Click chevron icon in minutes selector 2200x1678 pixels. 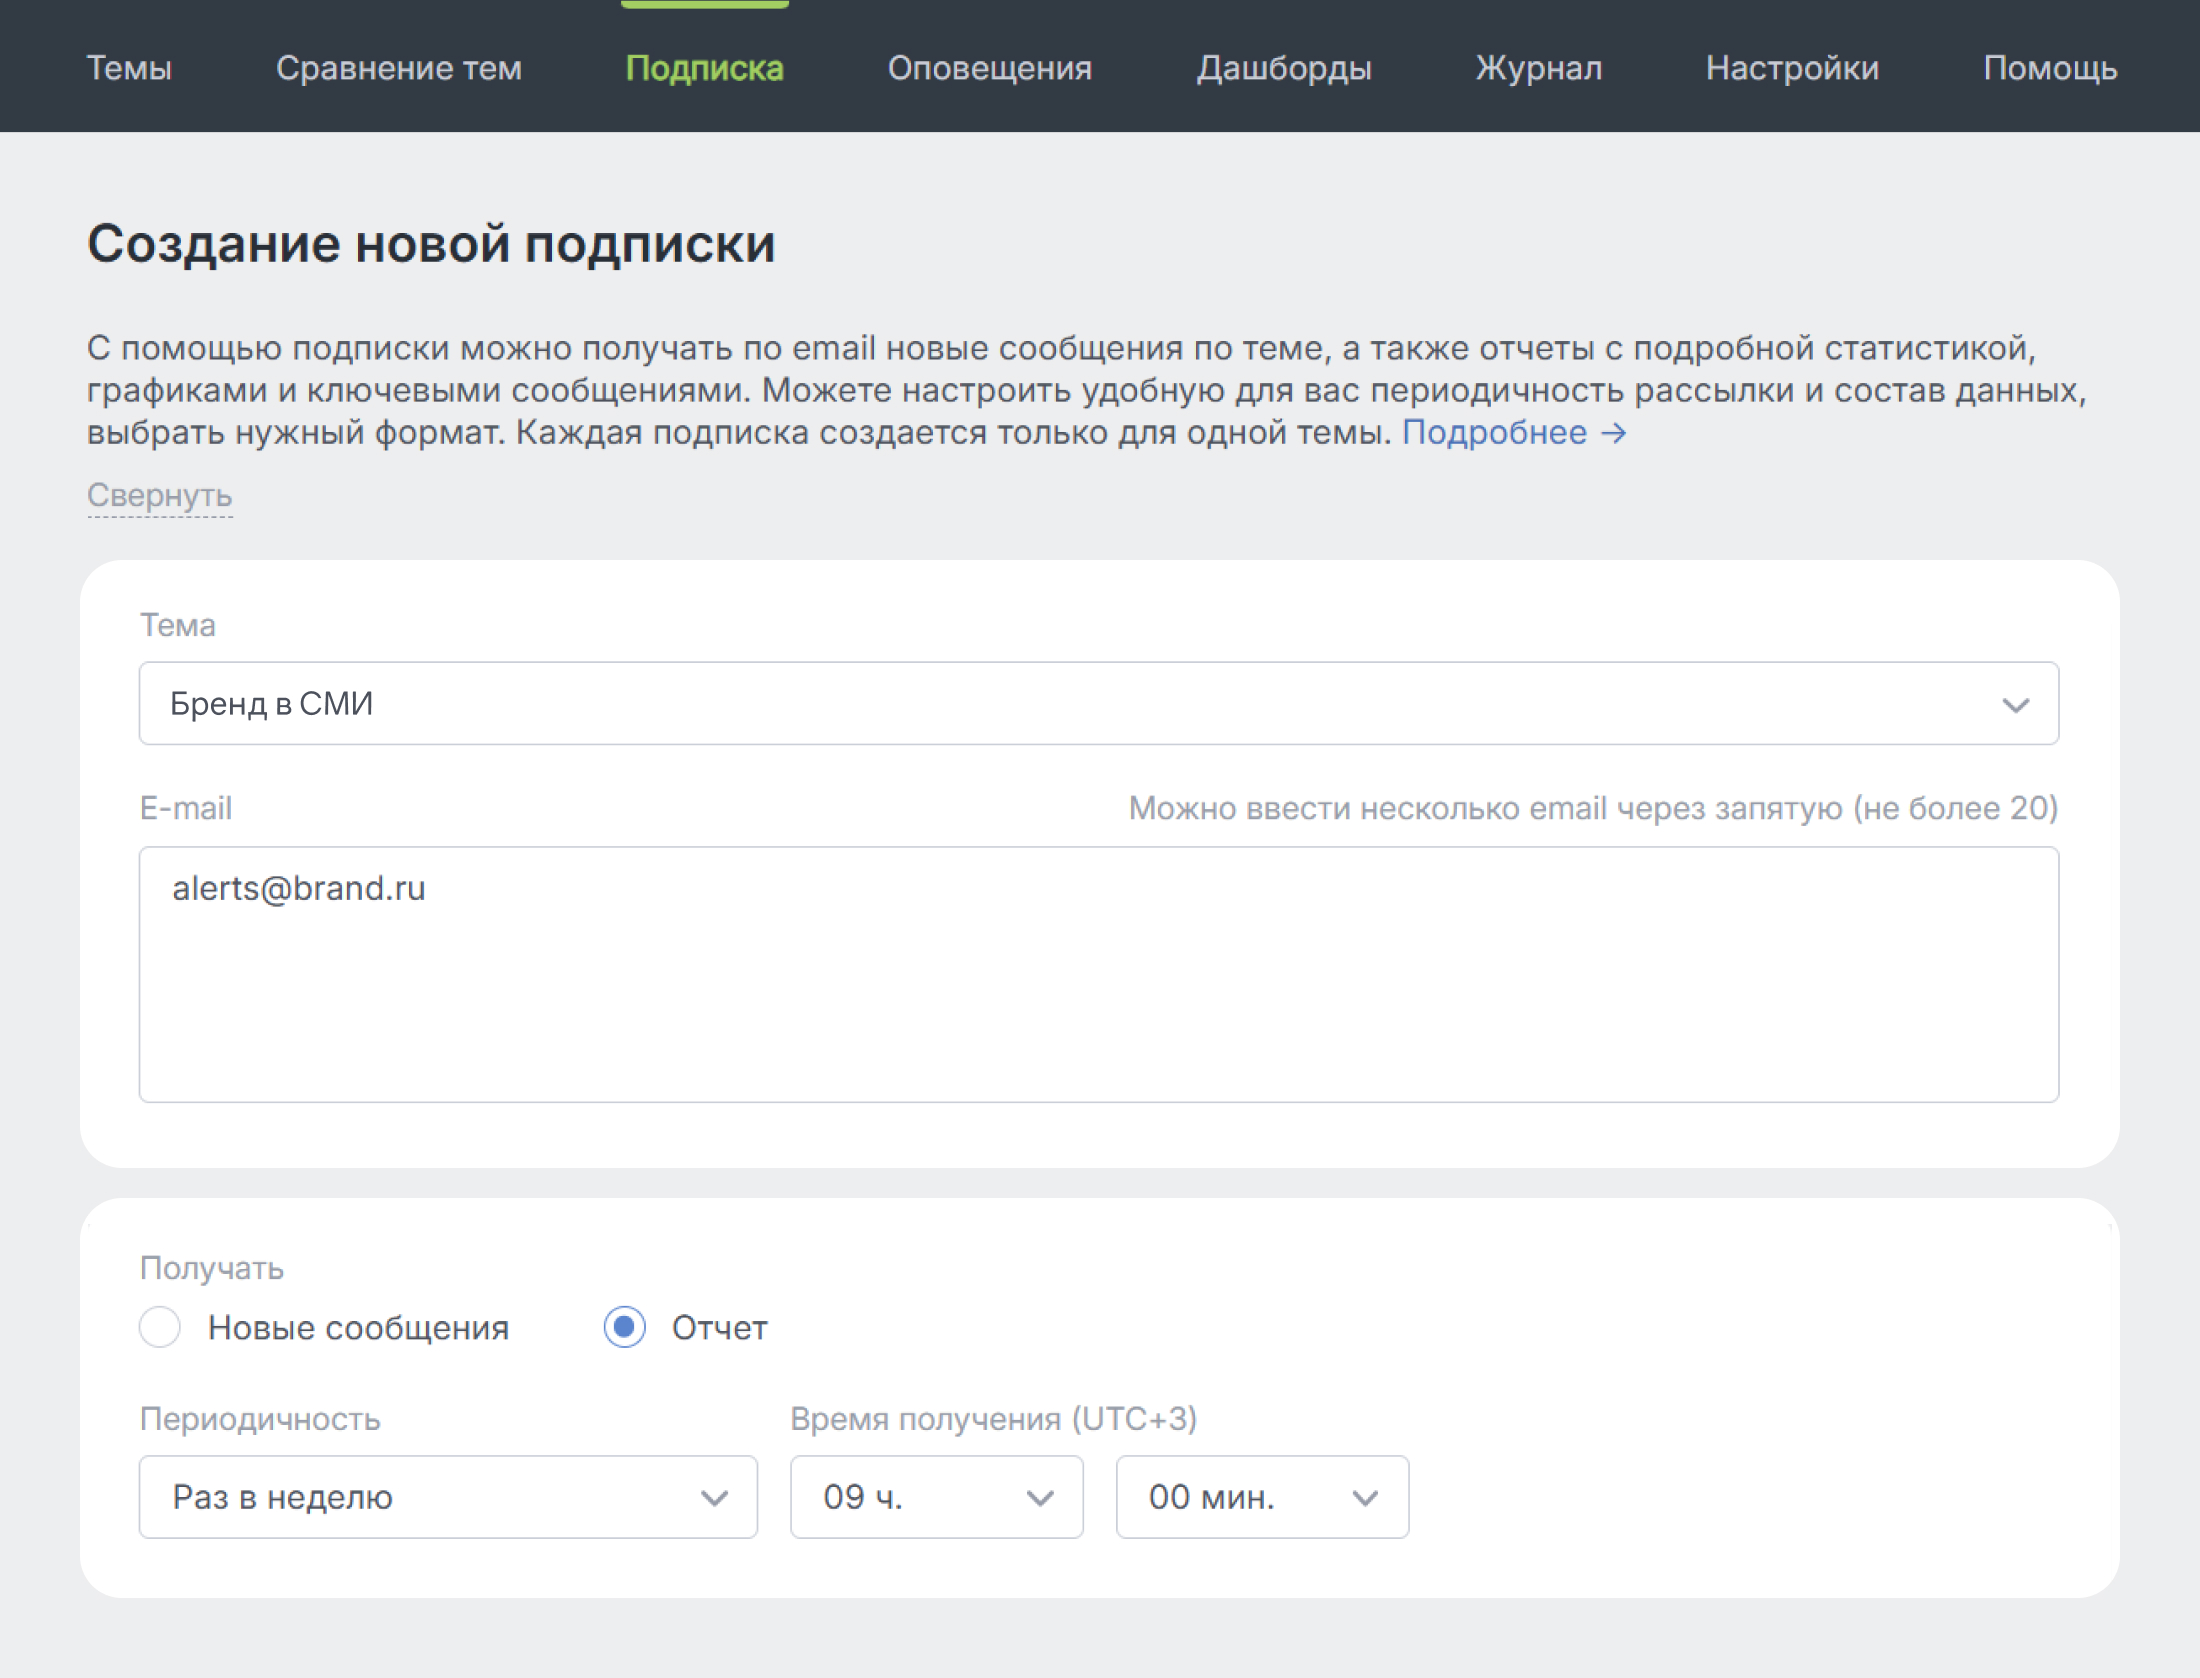click(1365, 1498)
